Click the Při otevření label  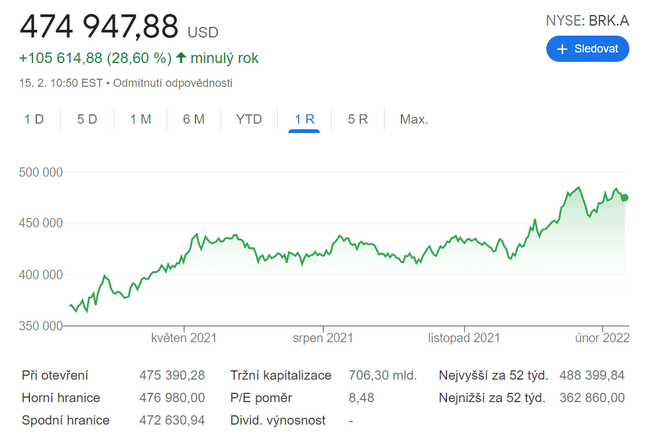55,376
